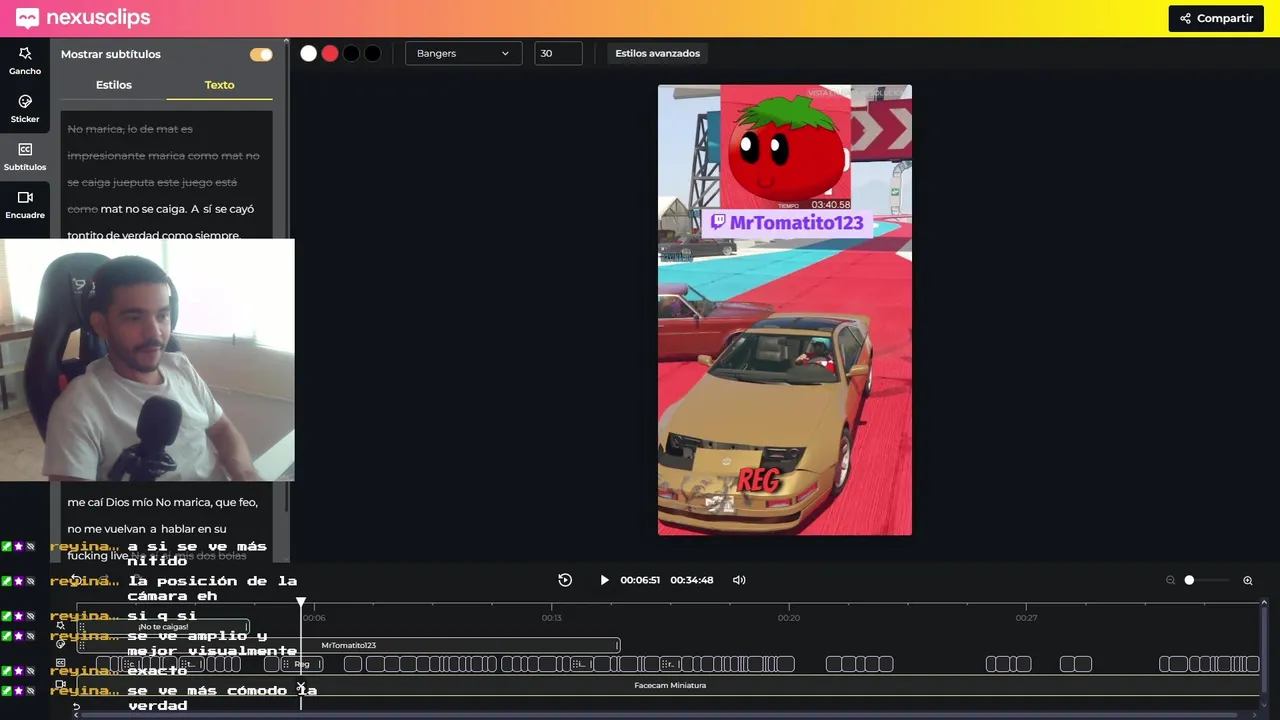
Task: Open Estilos avanzados settings
Action: pyautogui.click(x=658, y=53)
